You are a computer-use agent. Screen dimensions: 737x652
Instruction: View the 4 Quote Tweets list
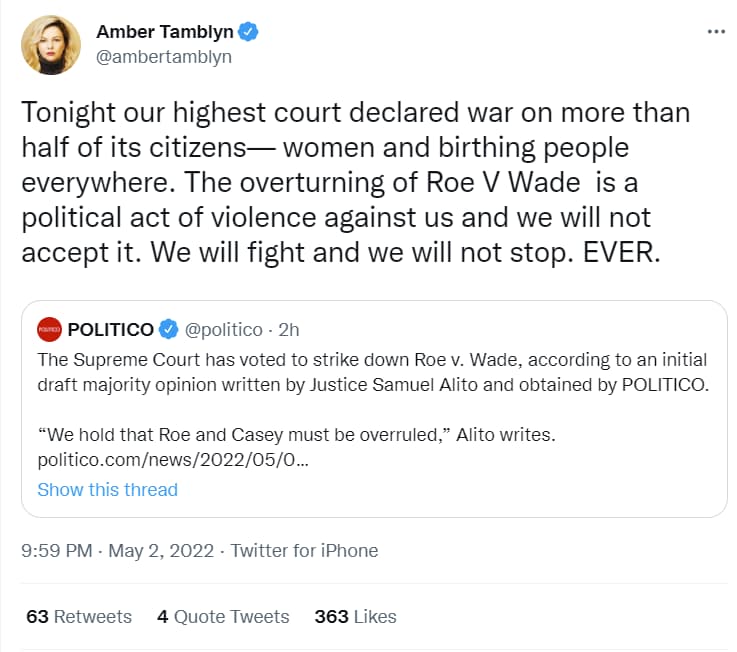[x=223, y=616]
